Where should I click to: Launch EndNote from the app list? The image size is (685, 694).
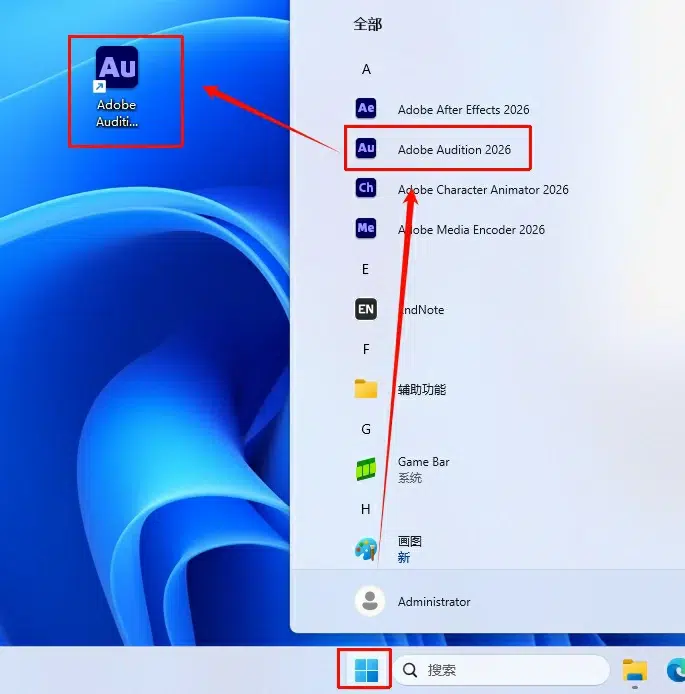coord(421,309)
